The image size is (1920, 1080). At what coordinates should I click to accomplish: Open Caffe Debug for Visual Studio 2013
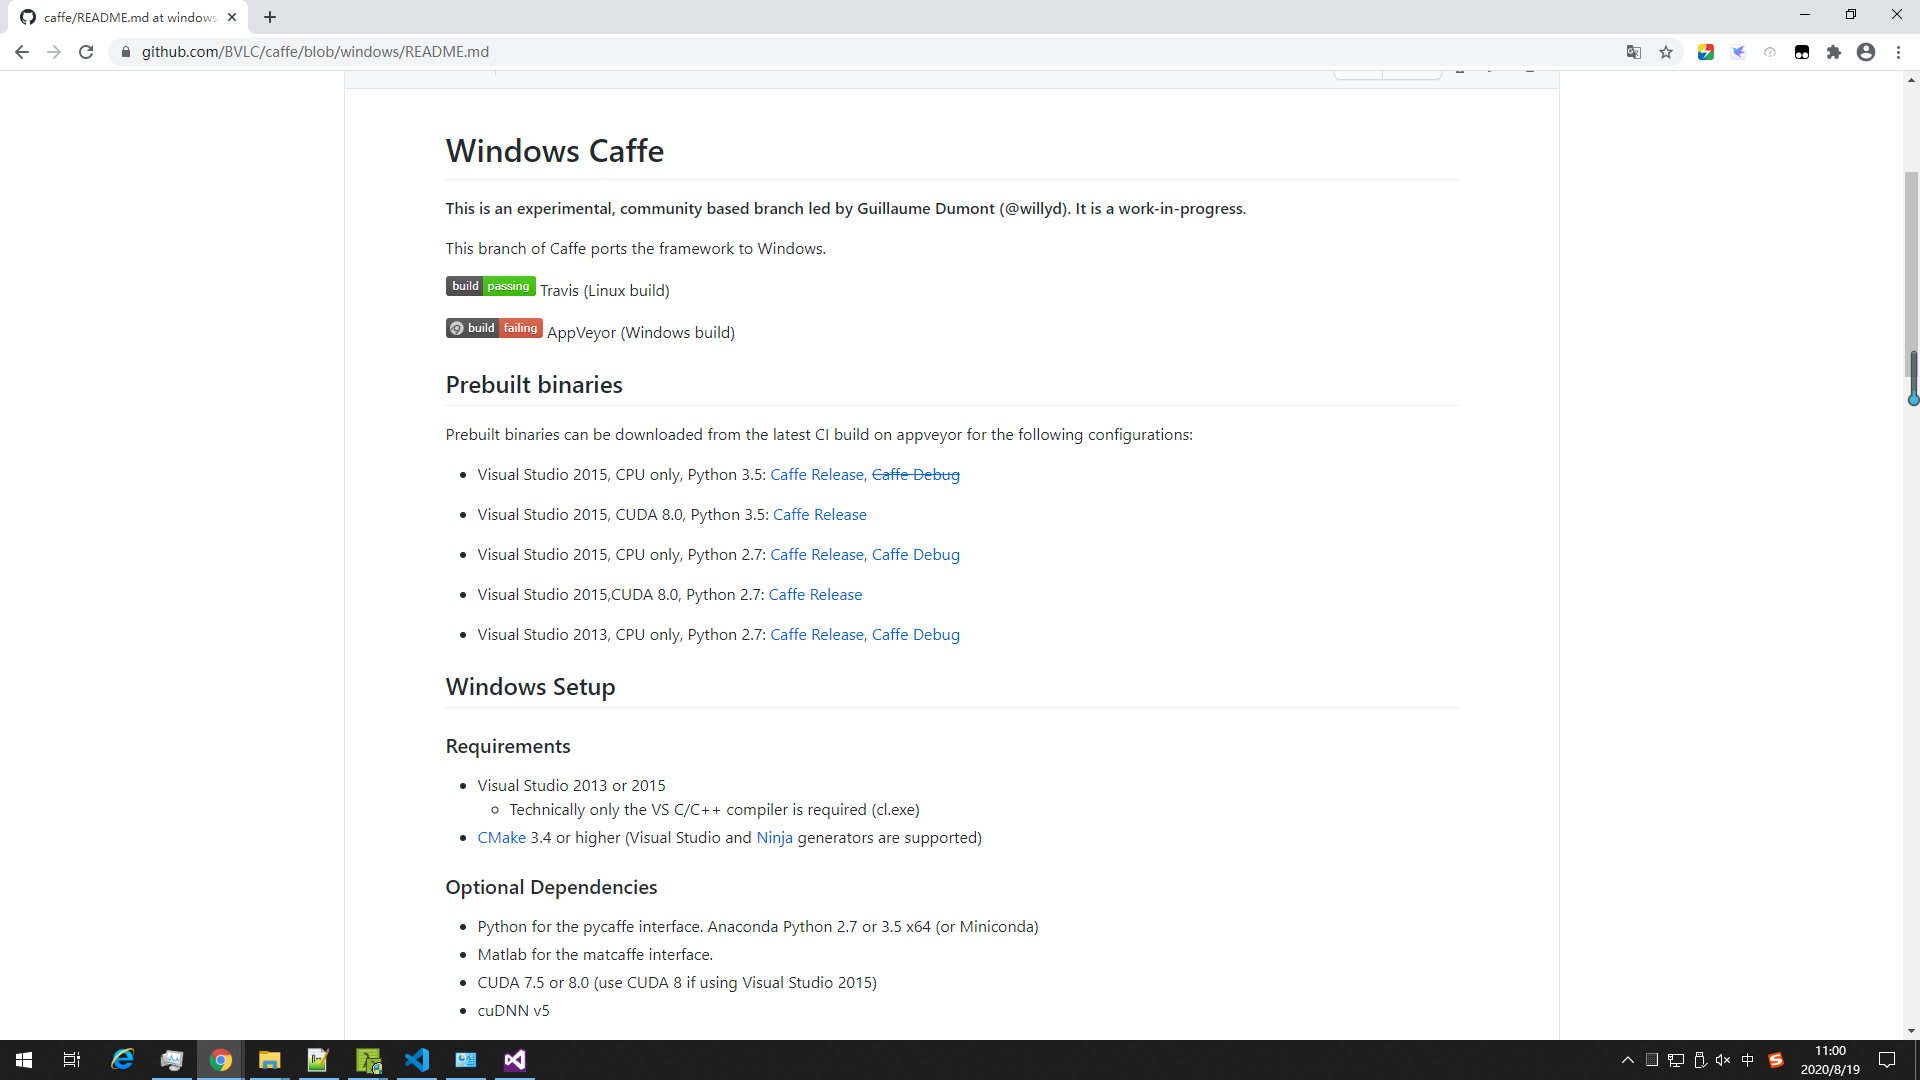[916, 634]
